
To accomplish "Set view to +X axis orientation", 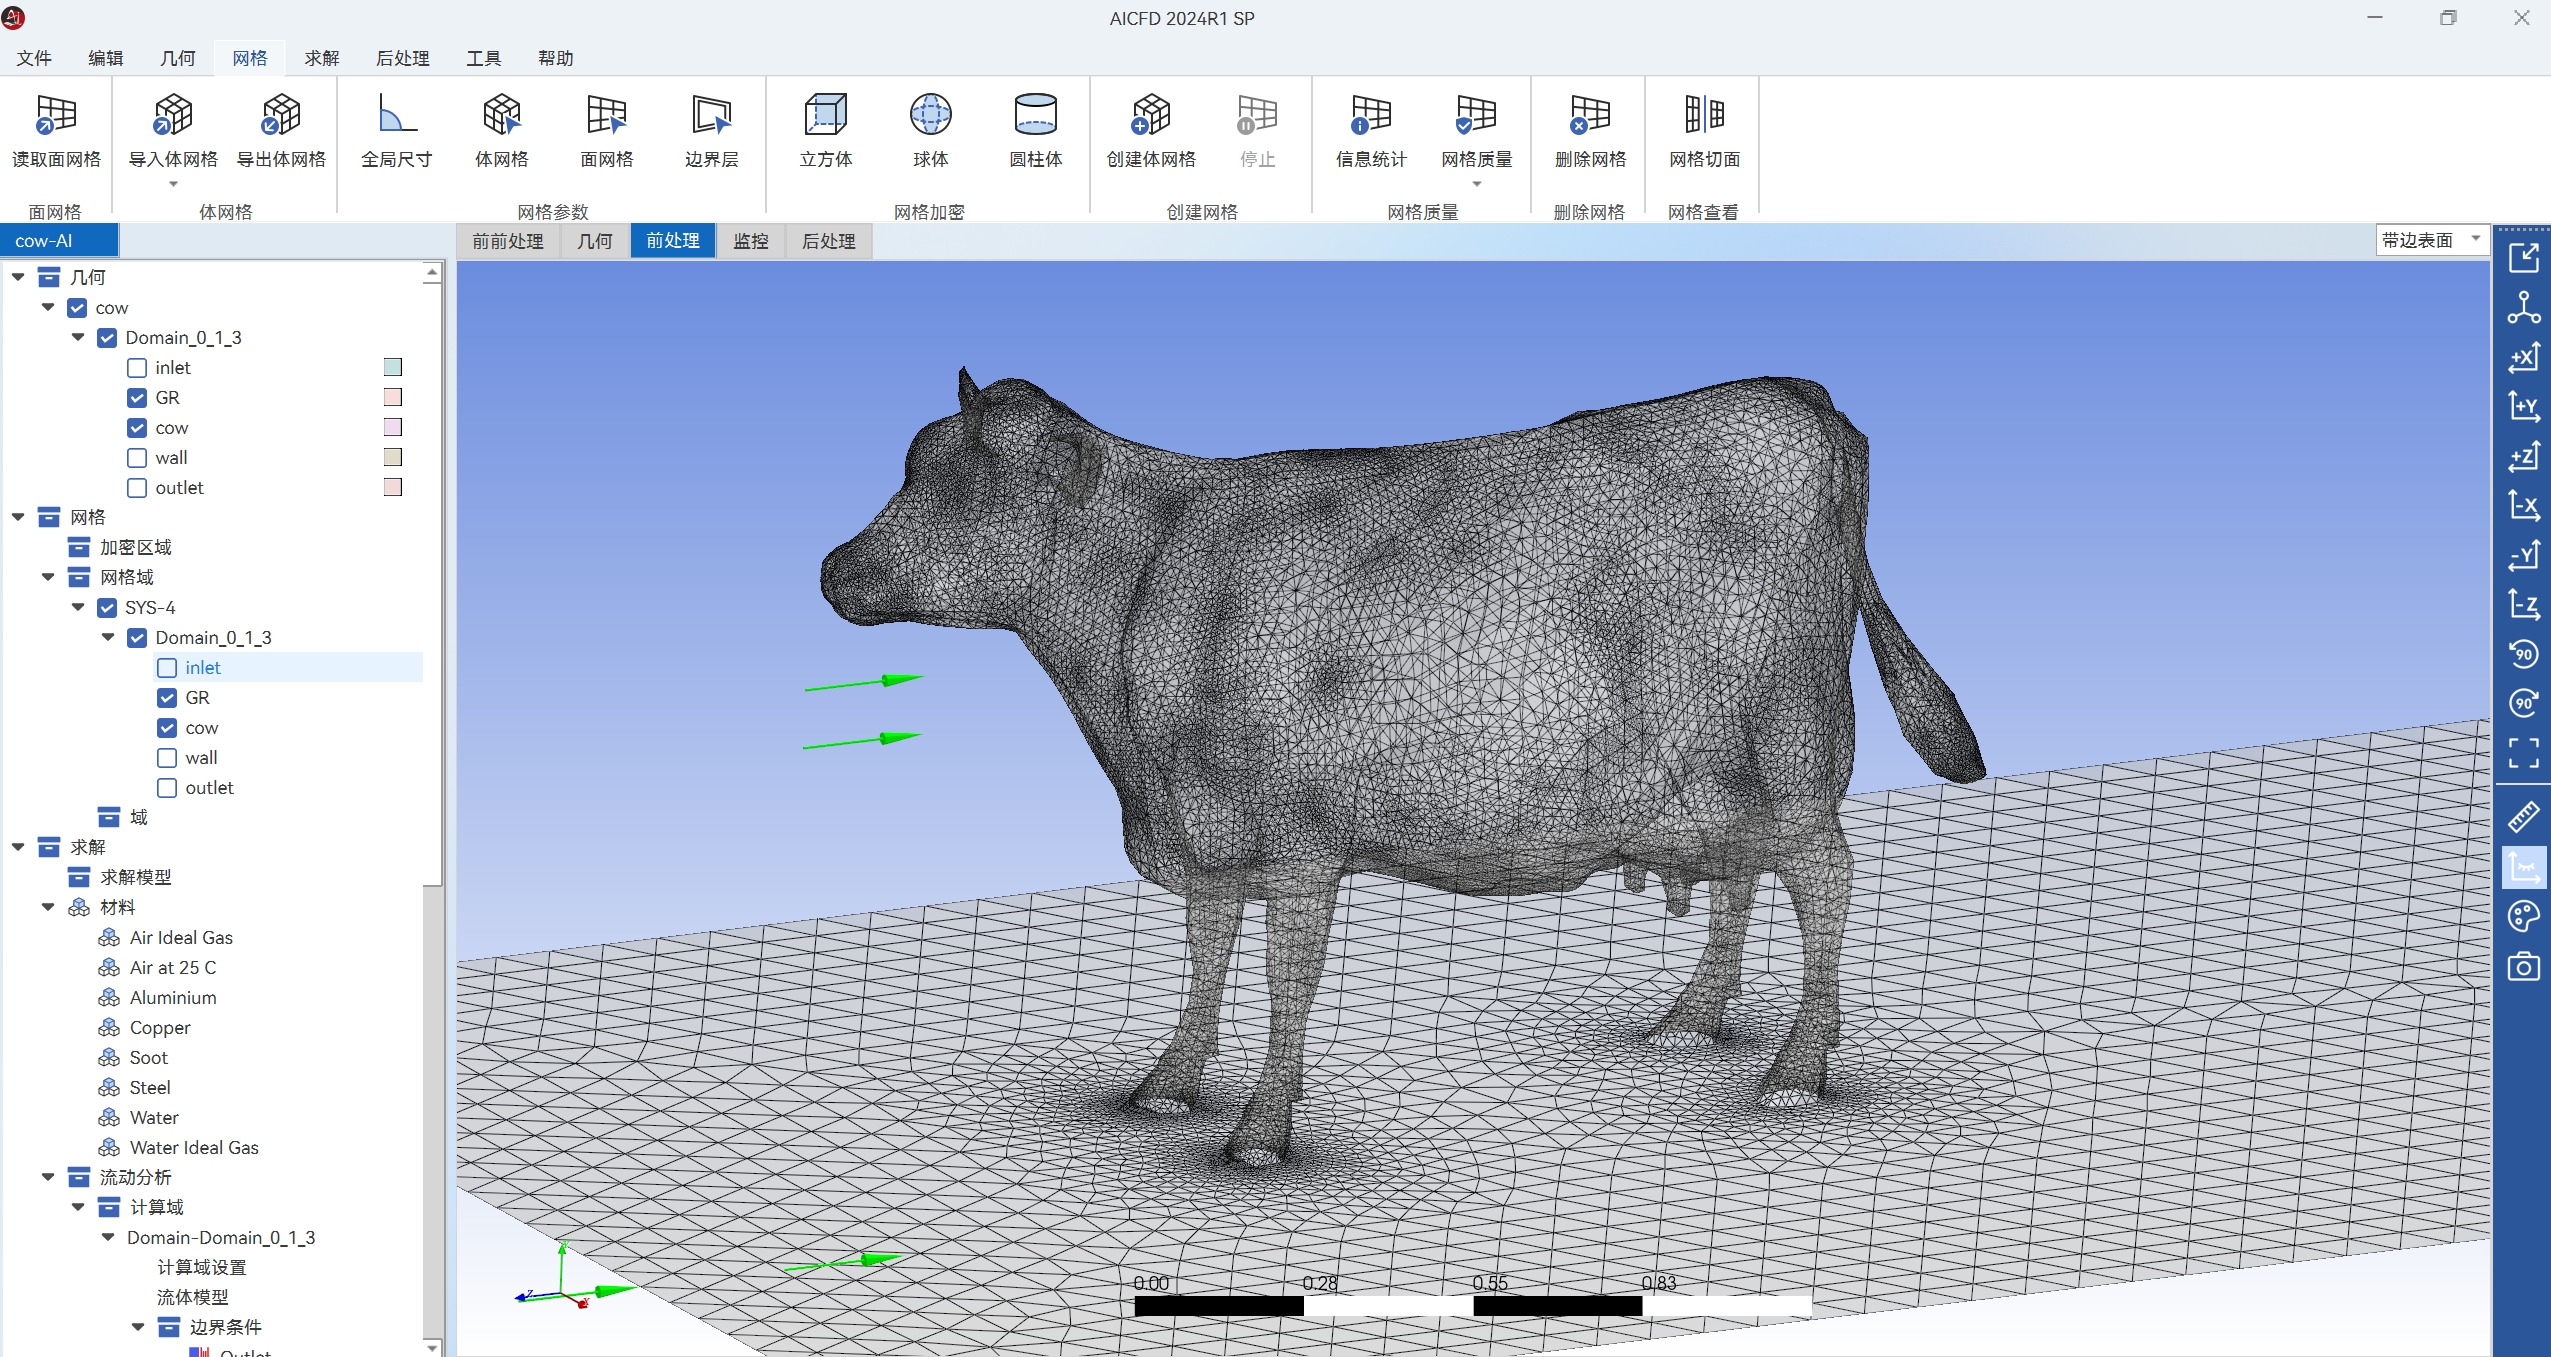I will tap(2523, 357).
